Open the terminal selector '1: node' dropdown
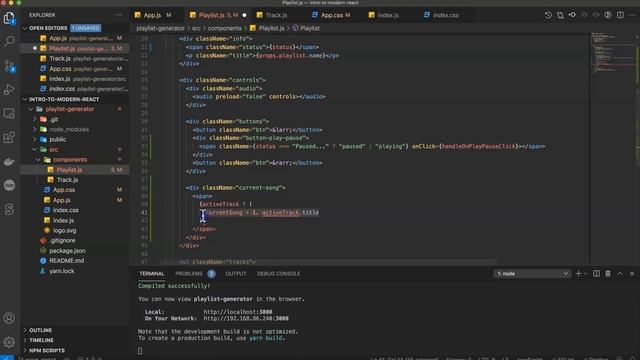 point(532,273)
